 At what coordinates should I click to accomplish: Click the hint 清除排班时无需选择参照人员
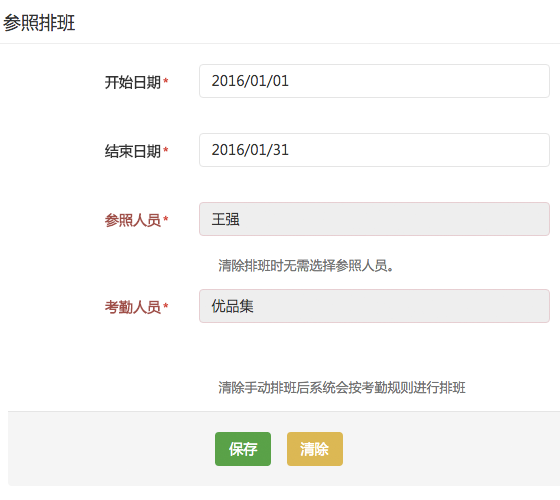coord(306,265)
